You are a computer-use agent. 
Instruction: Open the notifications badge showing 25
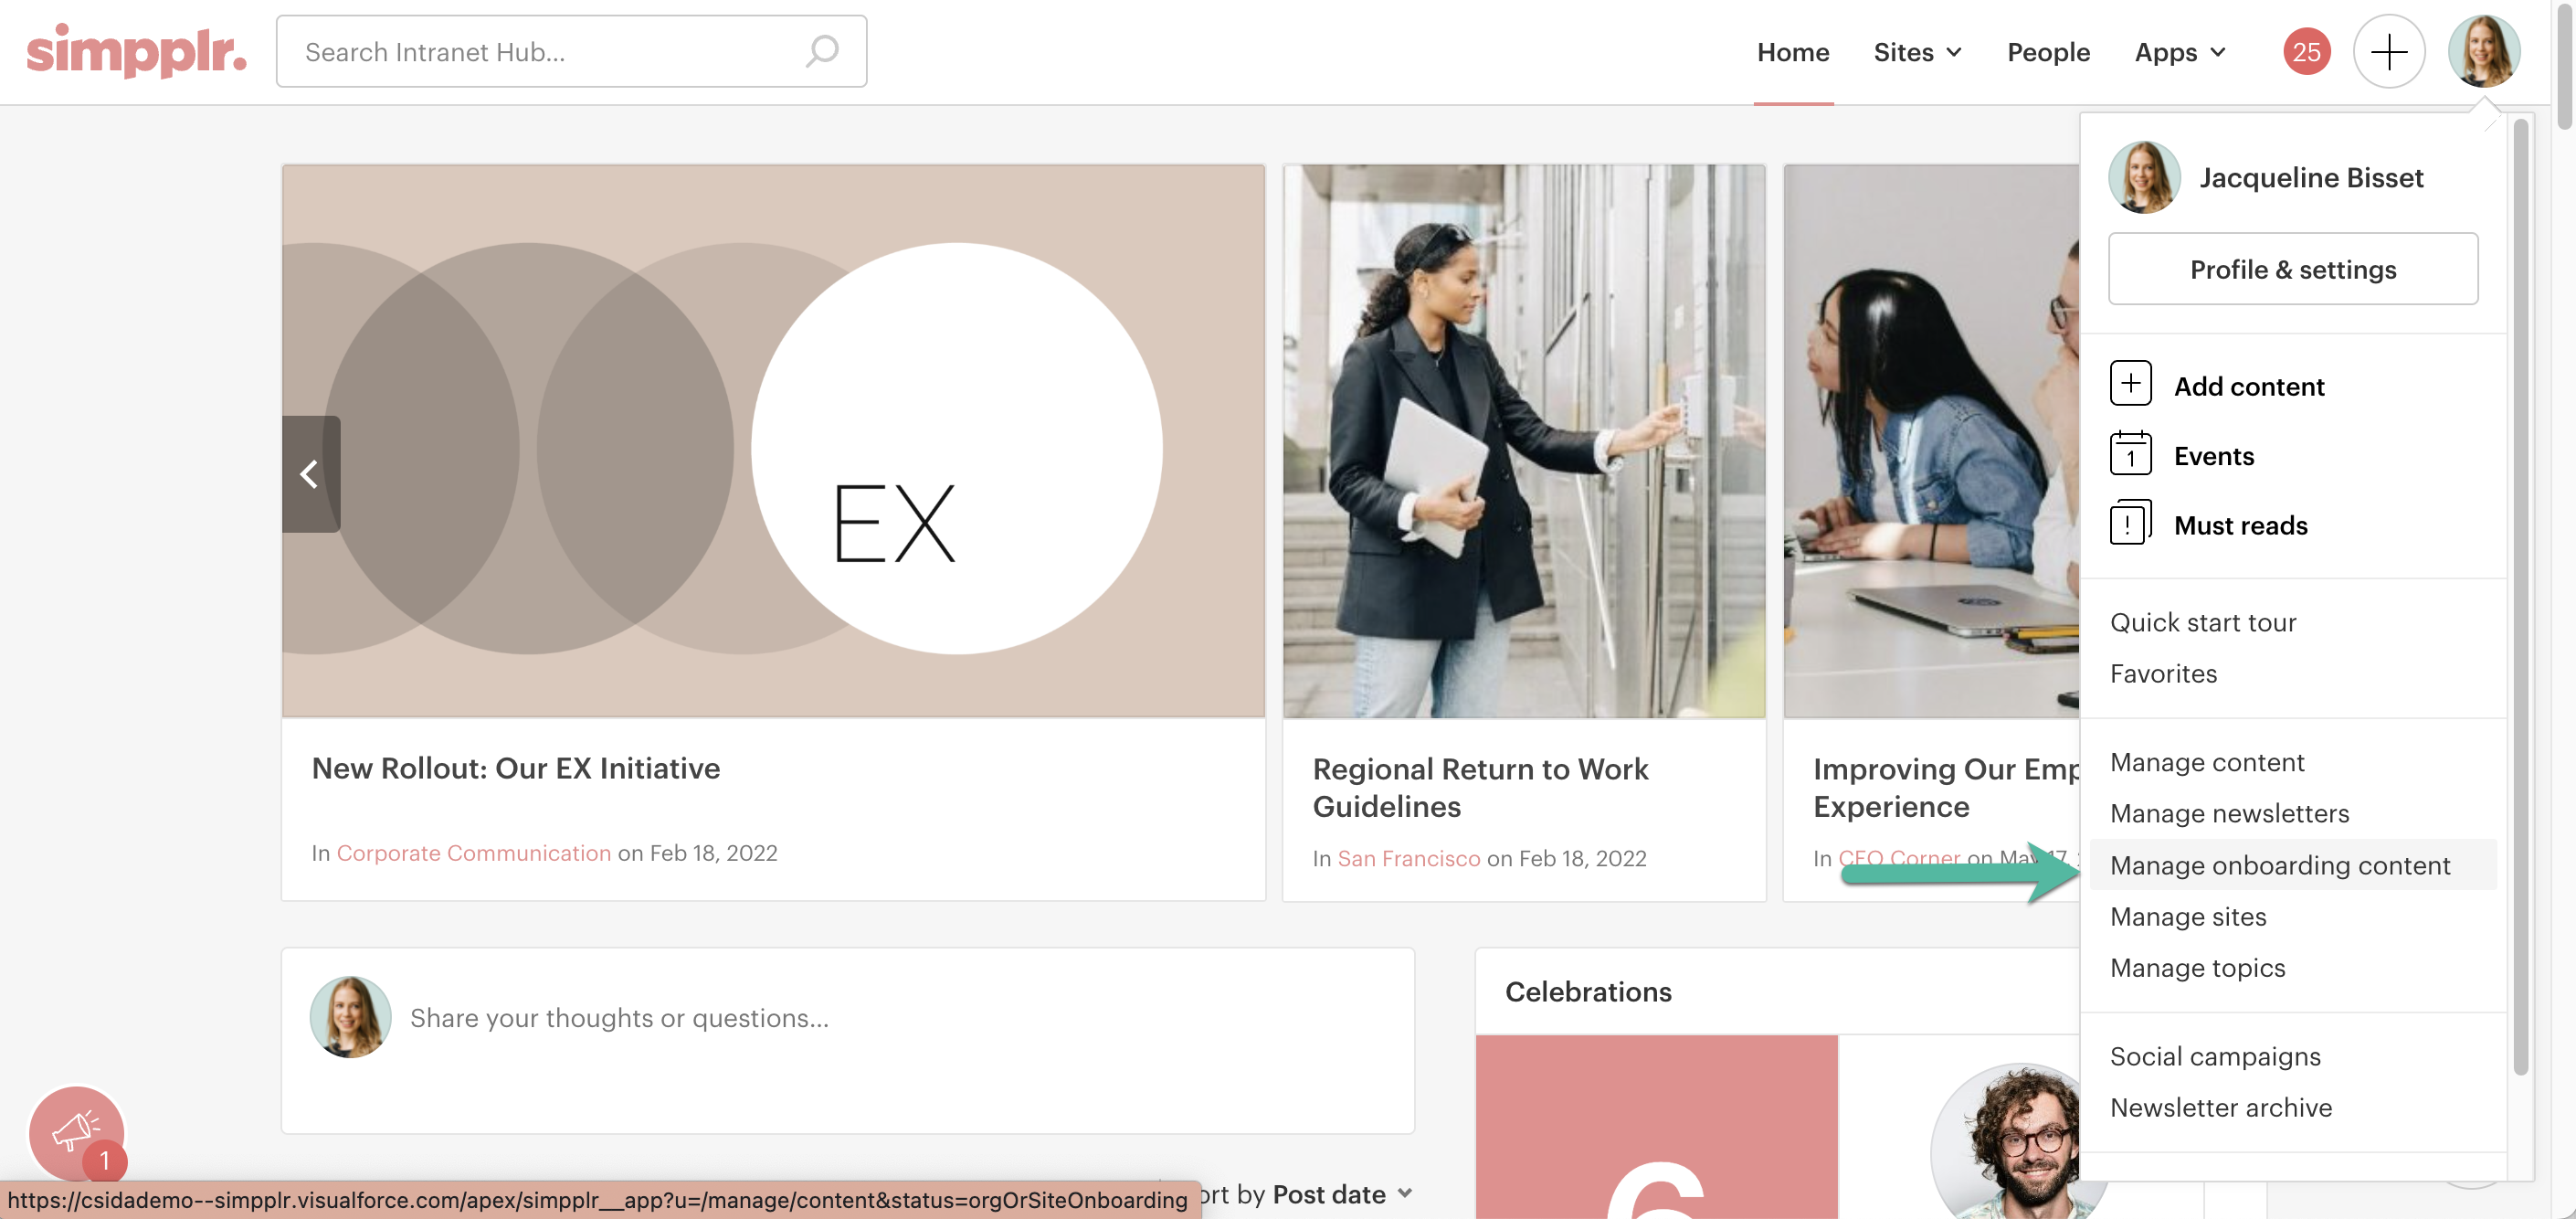pos(2306,51)
